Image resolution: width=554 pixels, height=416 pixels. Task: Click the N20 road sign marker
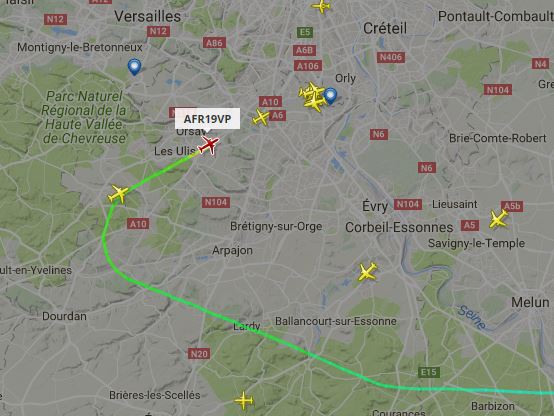[199, 353]
